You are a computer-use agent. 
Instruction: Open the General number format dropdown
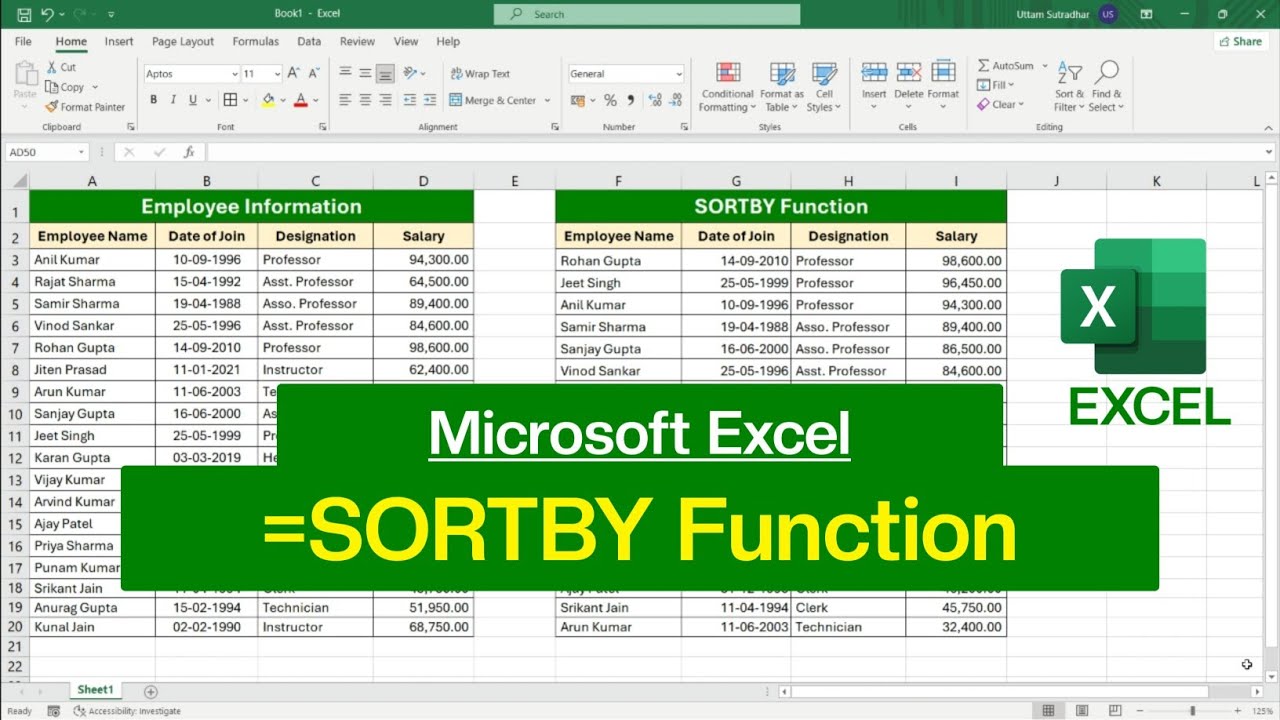[679, 74]
